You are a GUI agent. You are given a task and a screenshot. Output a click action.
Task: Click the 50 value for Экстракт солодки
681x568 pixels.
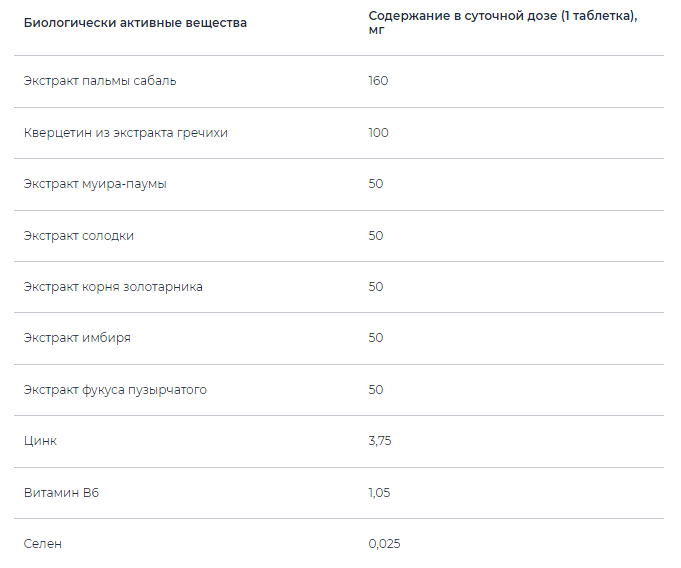click(x=376, y=236)
